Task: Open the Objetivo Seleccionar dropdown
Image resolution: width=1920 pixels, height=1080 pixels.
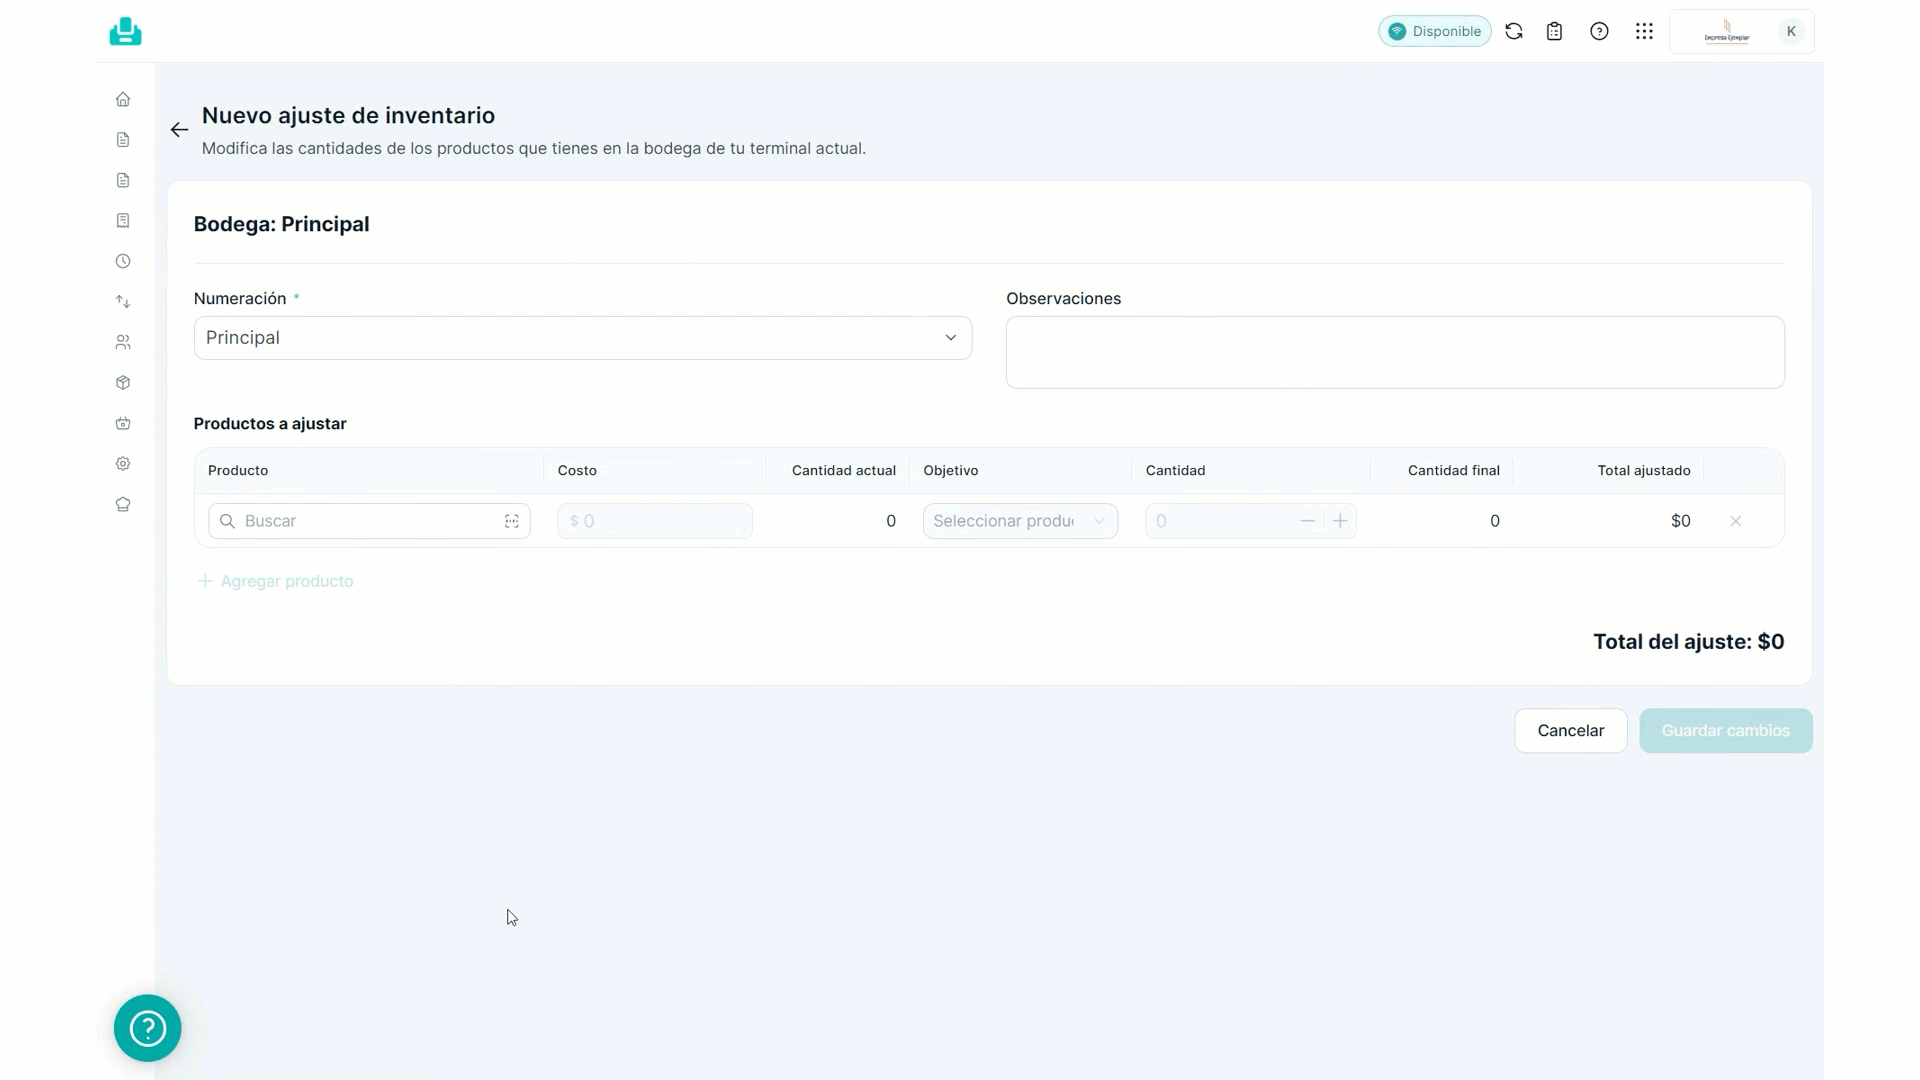Action: tap(1020, 521)
